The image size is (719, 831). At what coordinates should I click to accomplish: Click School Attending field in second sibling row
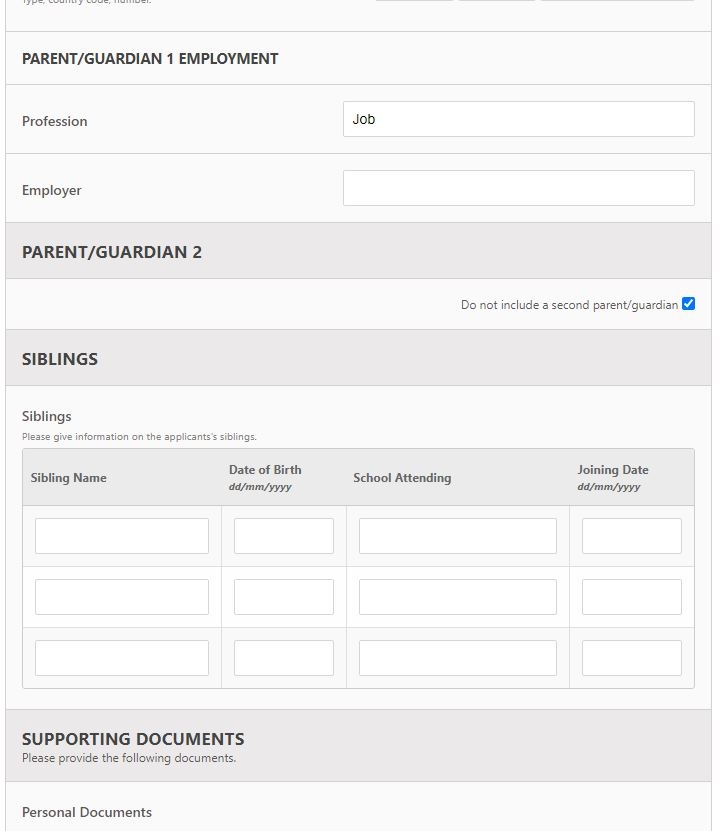(457, 597)
